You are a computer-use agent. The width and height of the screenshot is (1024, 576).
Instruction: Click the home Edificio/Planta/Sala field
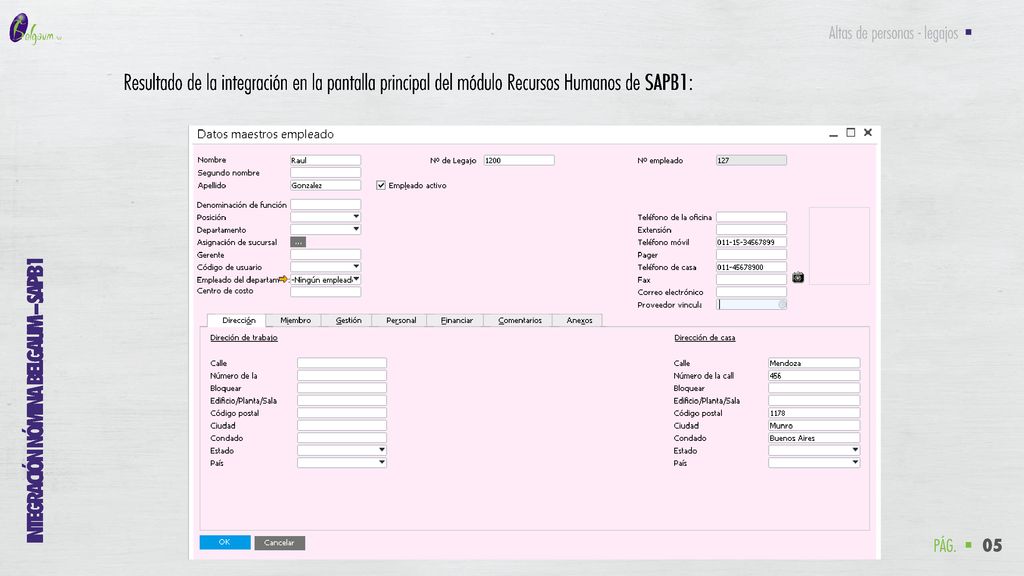[x=814, y=400]
